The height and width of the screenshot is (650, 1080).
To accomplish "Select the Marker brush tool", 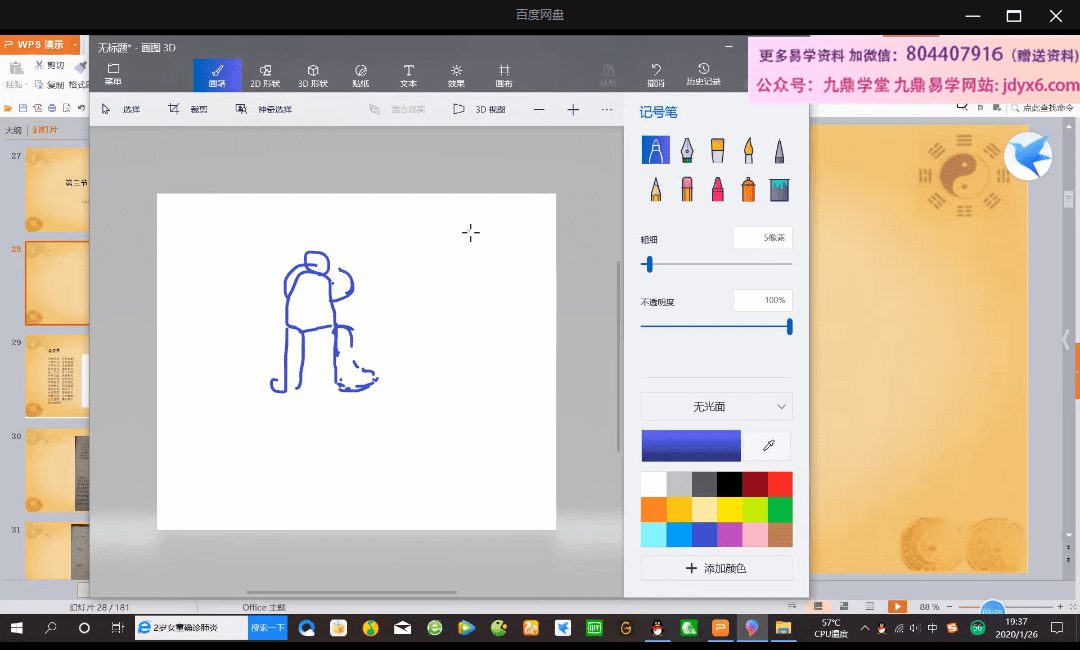I will (655, 151).
